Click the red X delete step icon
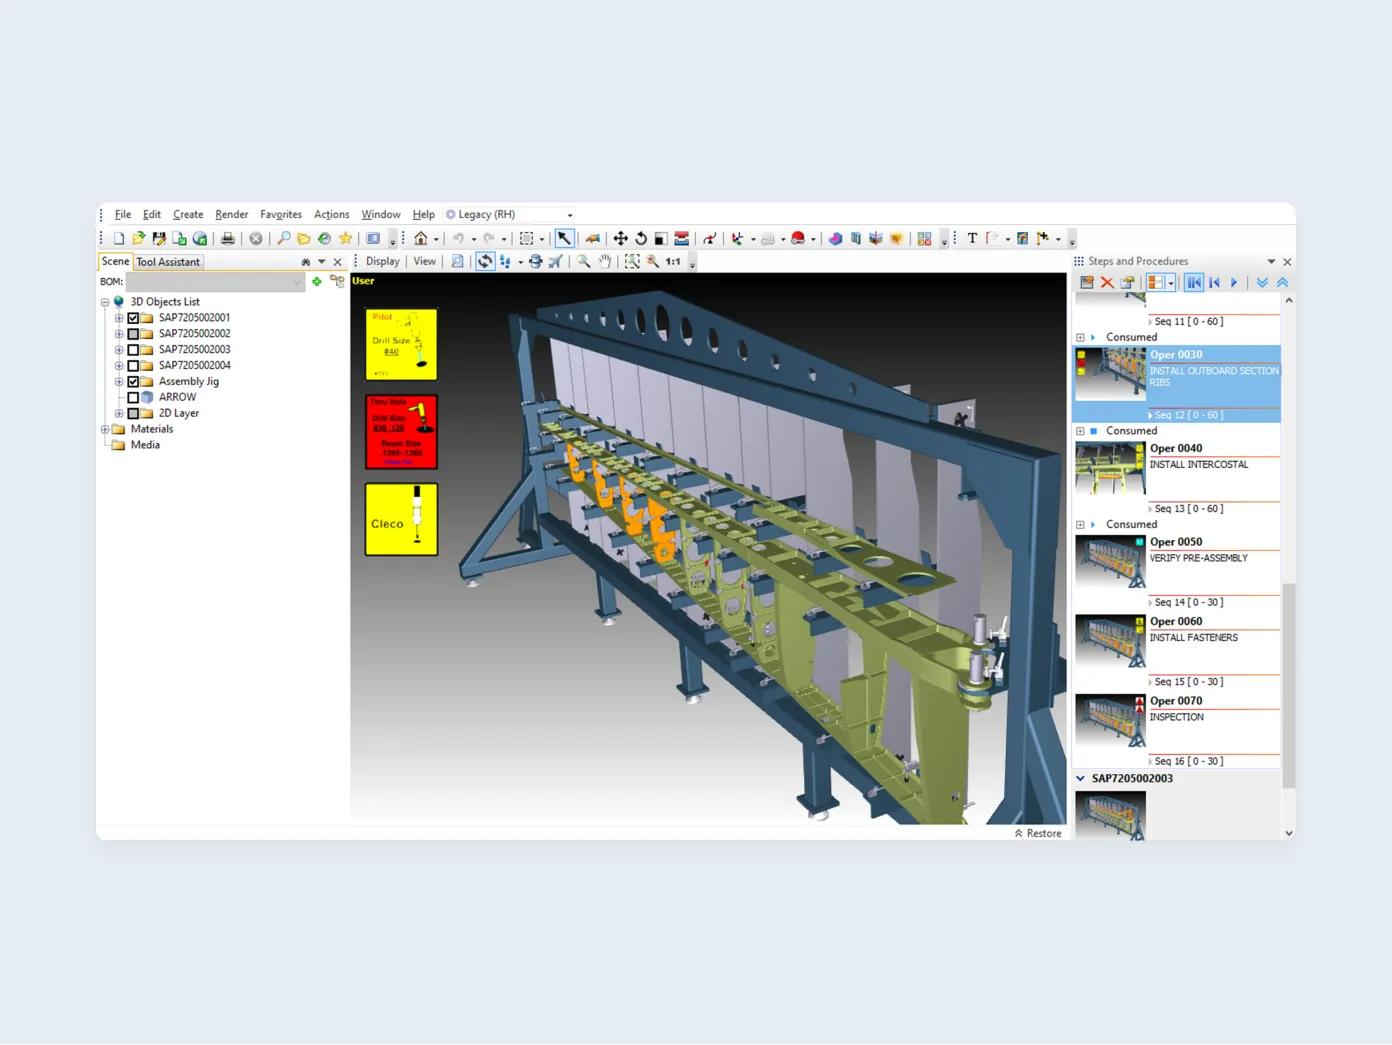This screenshot has height=1045, width=1392. 1107,283
